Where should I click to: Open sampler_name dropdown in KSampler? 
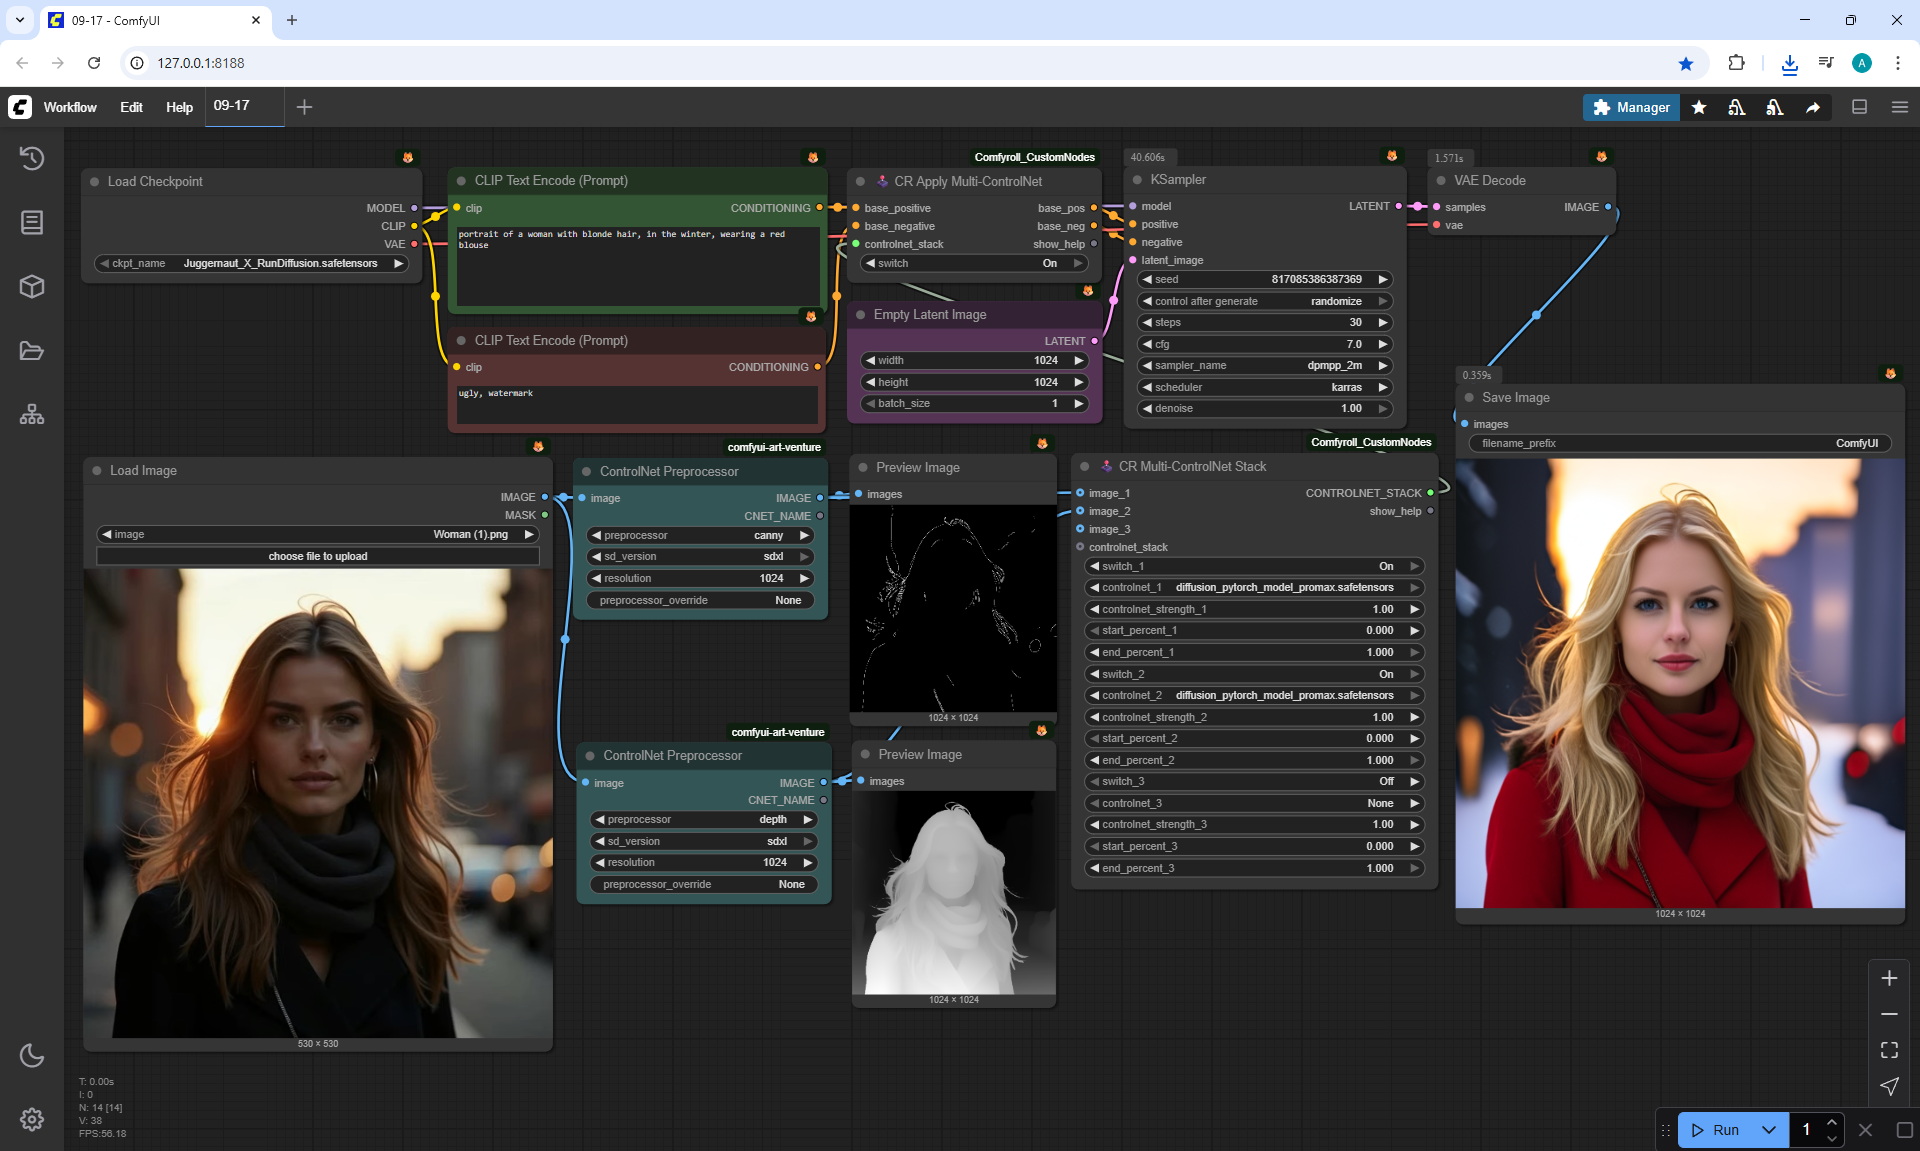1266,365
